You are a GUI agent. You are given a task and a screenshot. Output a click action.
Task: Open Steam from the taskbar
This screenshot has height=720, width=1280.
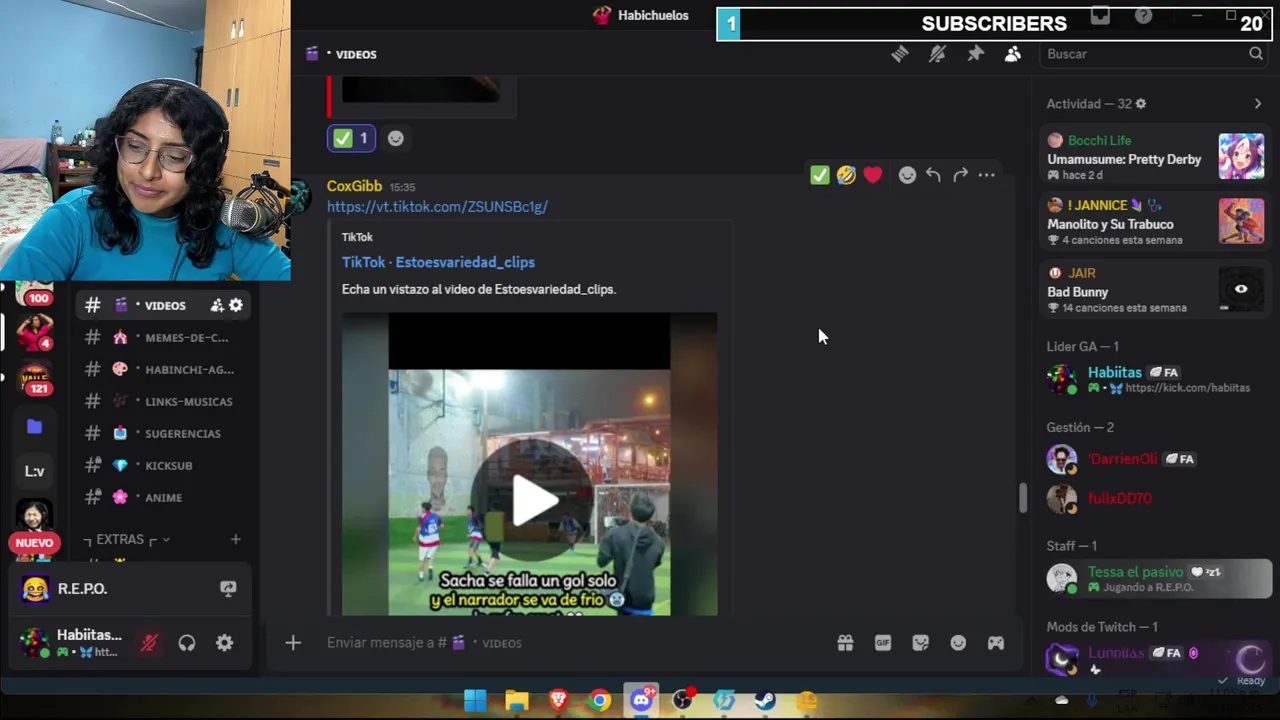pyautogui.click(x=765, y=701)
